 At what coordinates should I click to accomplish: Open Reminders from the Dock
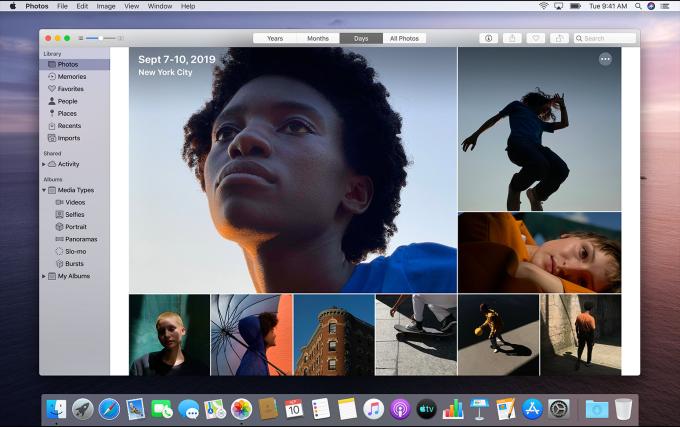(321, 409)
